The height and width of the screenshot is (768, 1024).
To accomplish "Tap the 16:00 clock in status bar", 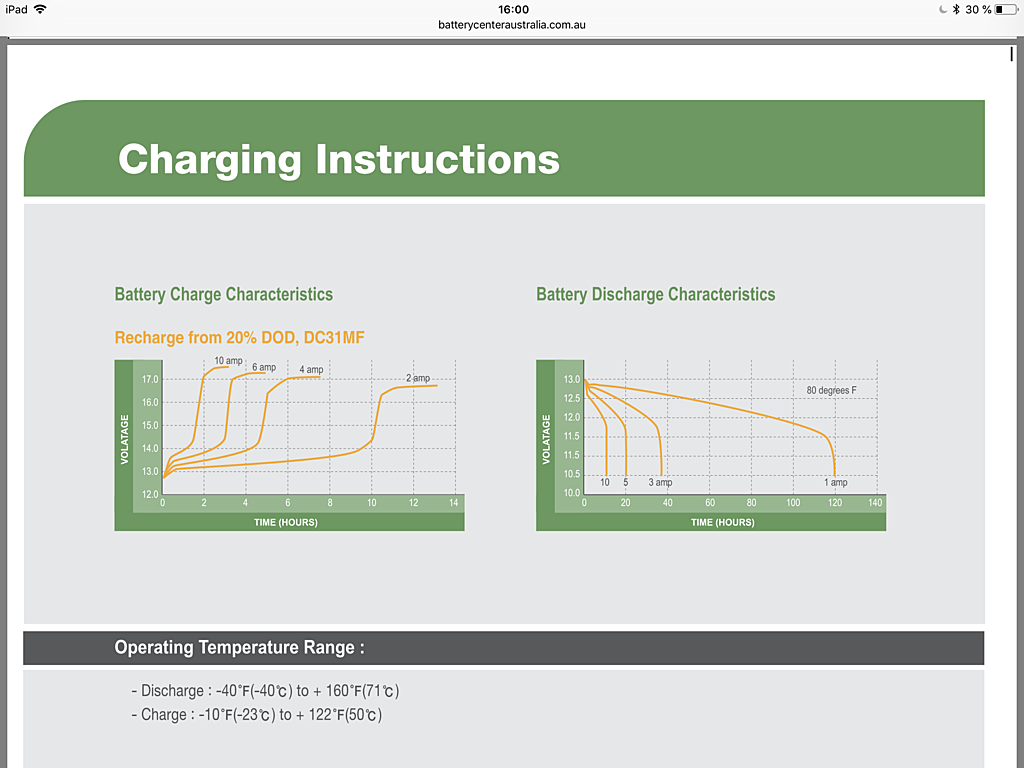I will (513, 9).
